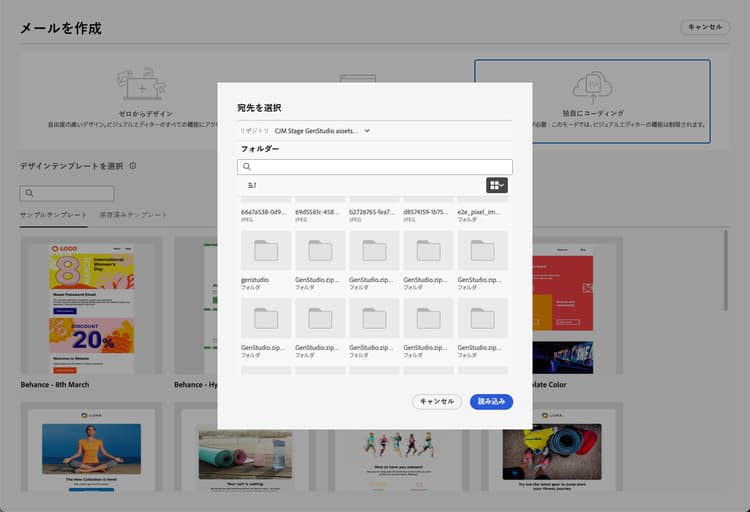
Task: Select the d8574159-1b75 JPEG file name
Action: point(426,212)
